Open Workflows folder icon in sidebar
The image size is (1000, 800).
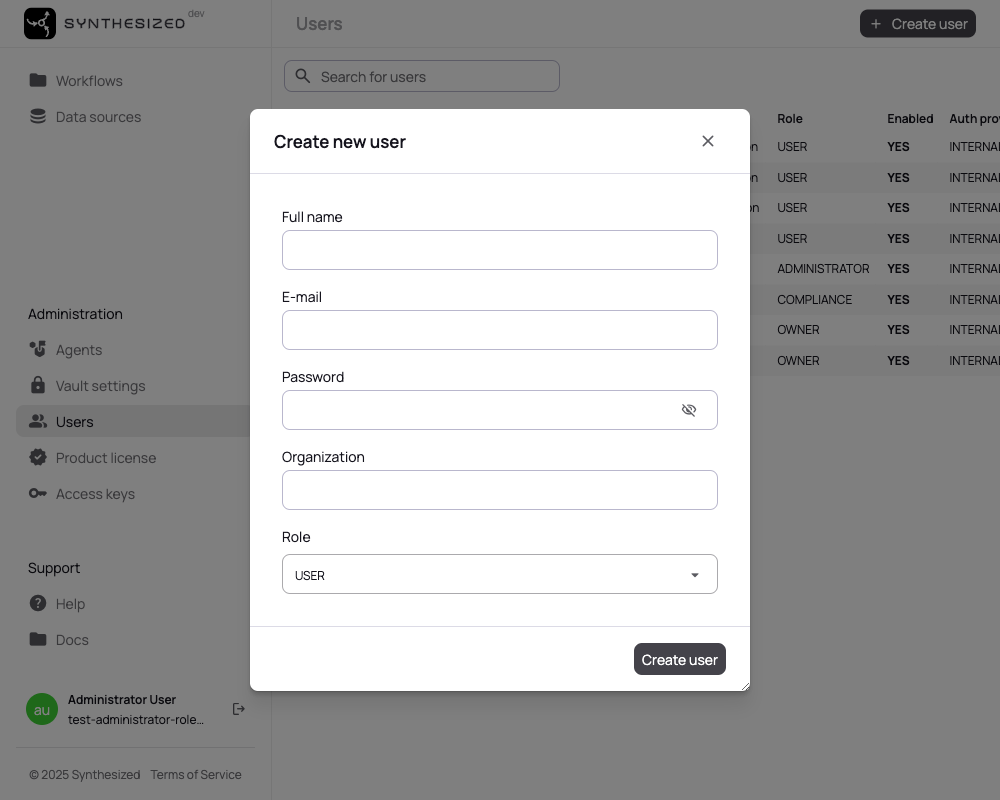point(38,80)
